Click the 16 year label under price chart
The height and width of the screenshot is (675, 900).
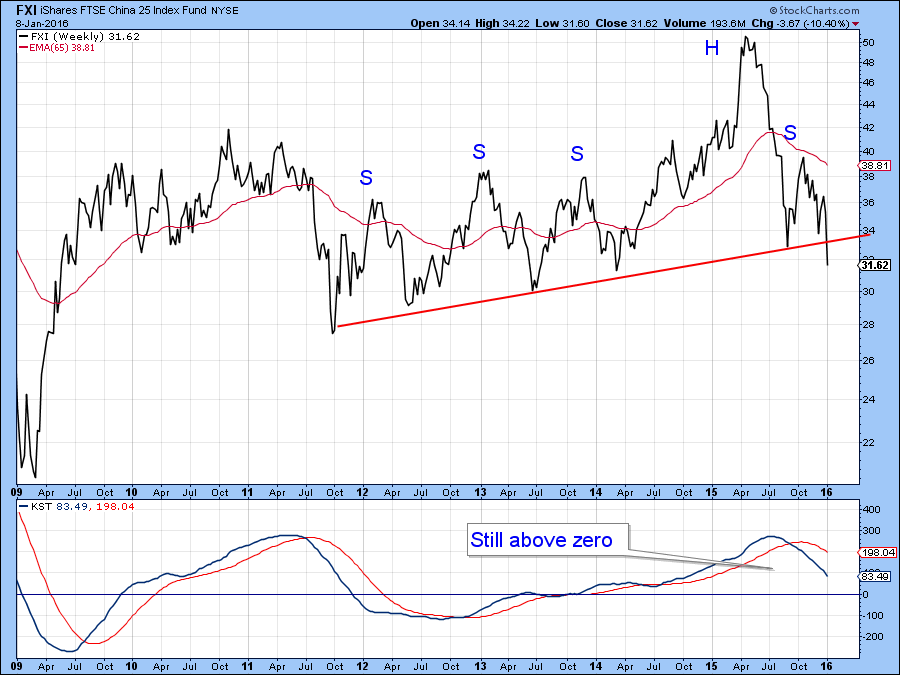pos(827,492)
